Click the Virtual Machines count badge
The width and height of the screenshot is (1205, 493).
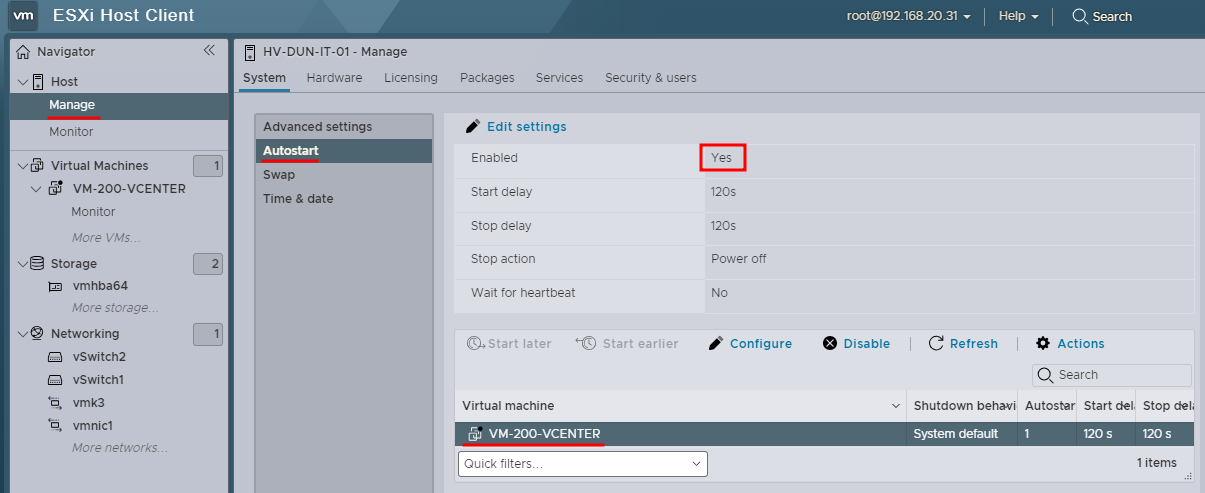pos(208,166)
